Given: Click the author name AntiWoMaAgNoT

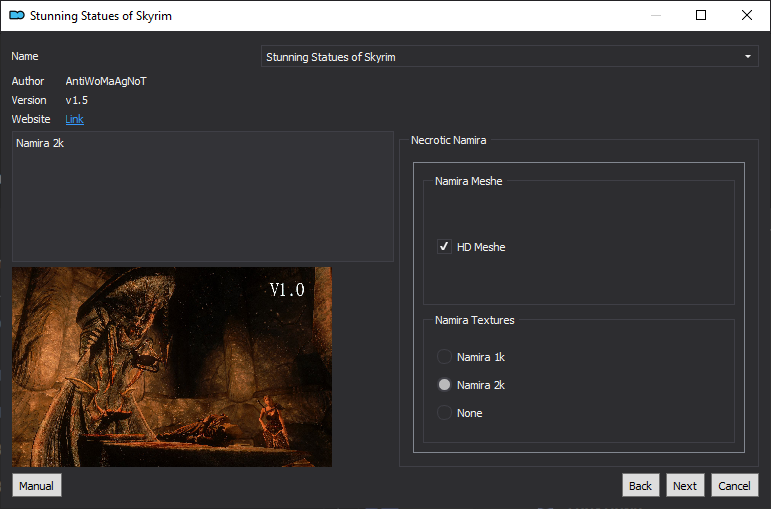Looking at the screenshot, I should pyautogui.click(x=106, y=81).
